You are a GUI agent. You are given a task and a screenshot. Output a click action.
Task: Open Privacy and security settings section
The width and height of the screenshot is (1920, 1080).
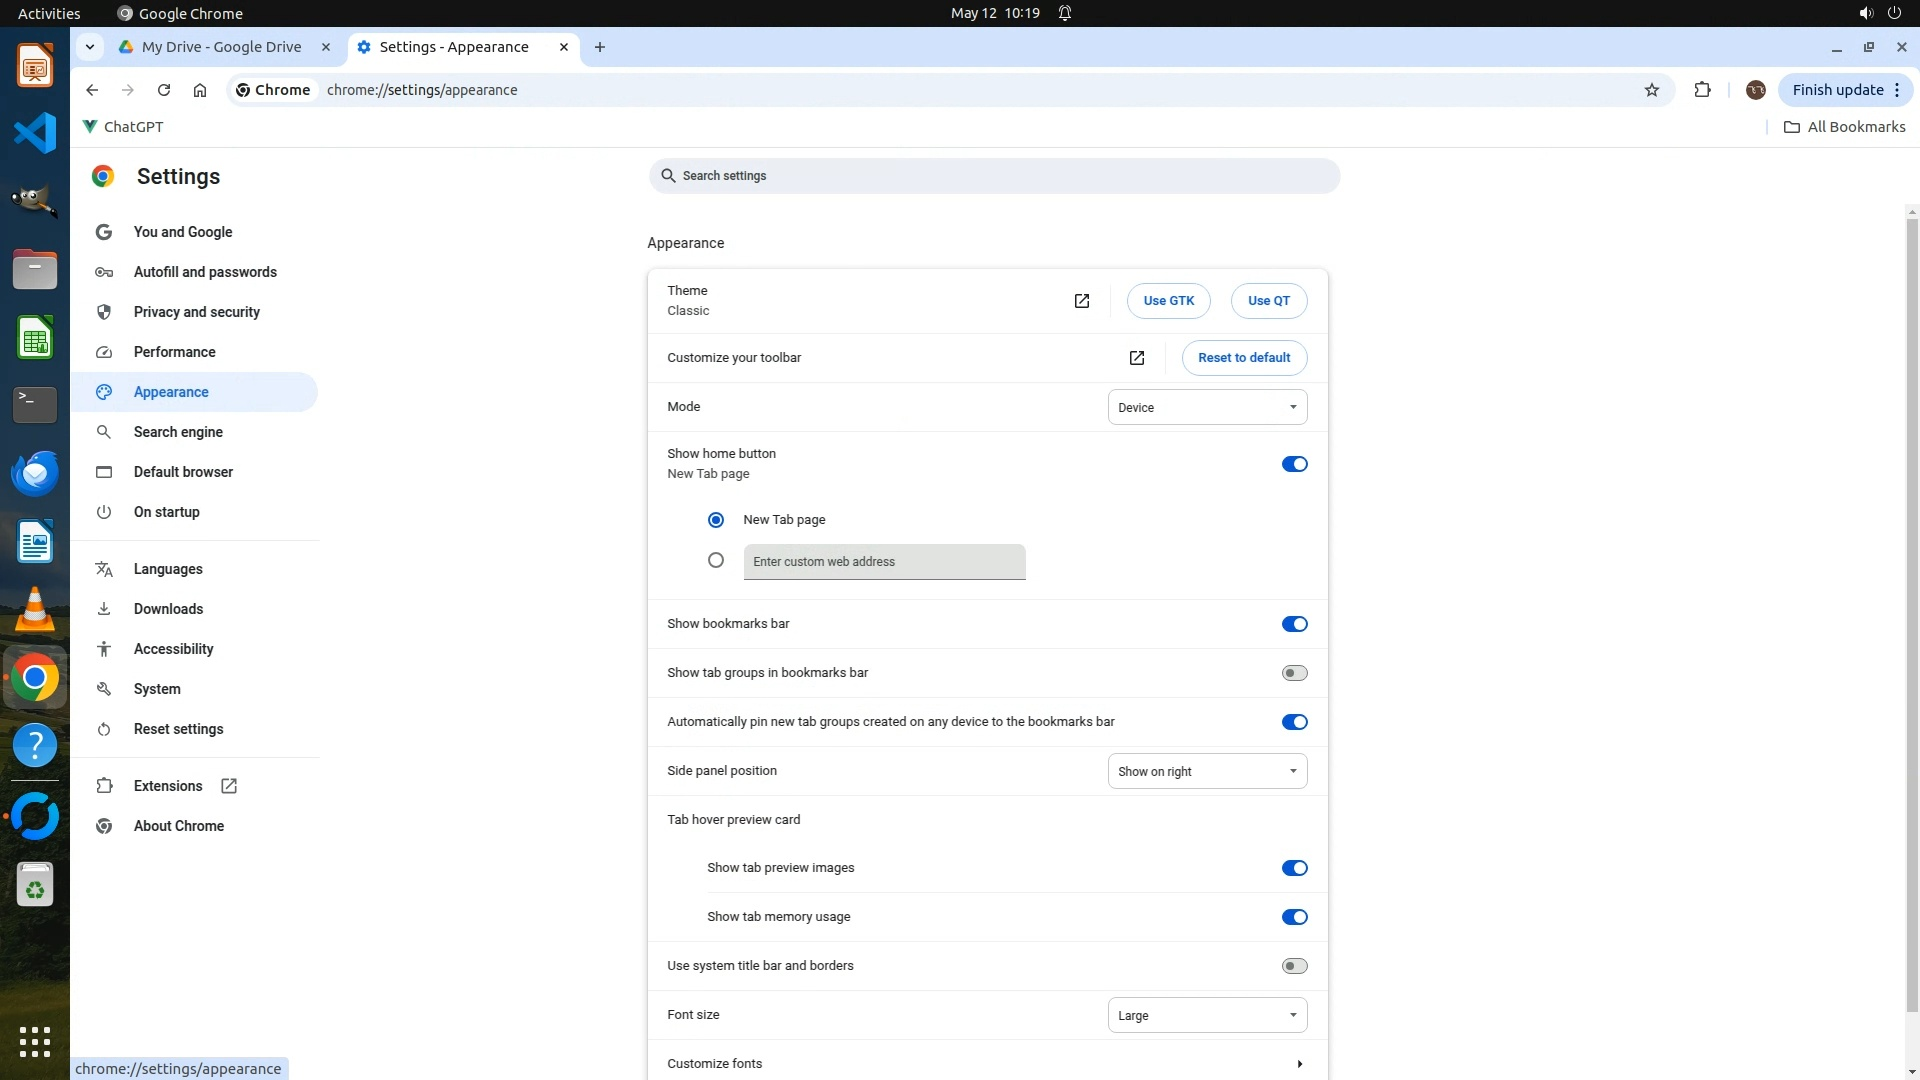click(196, 312)
